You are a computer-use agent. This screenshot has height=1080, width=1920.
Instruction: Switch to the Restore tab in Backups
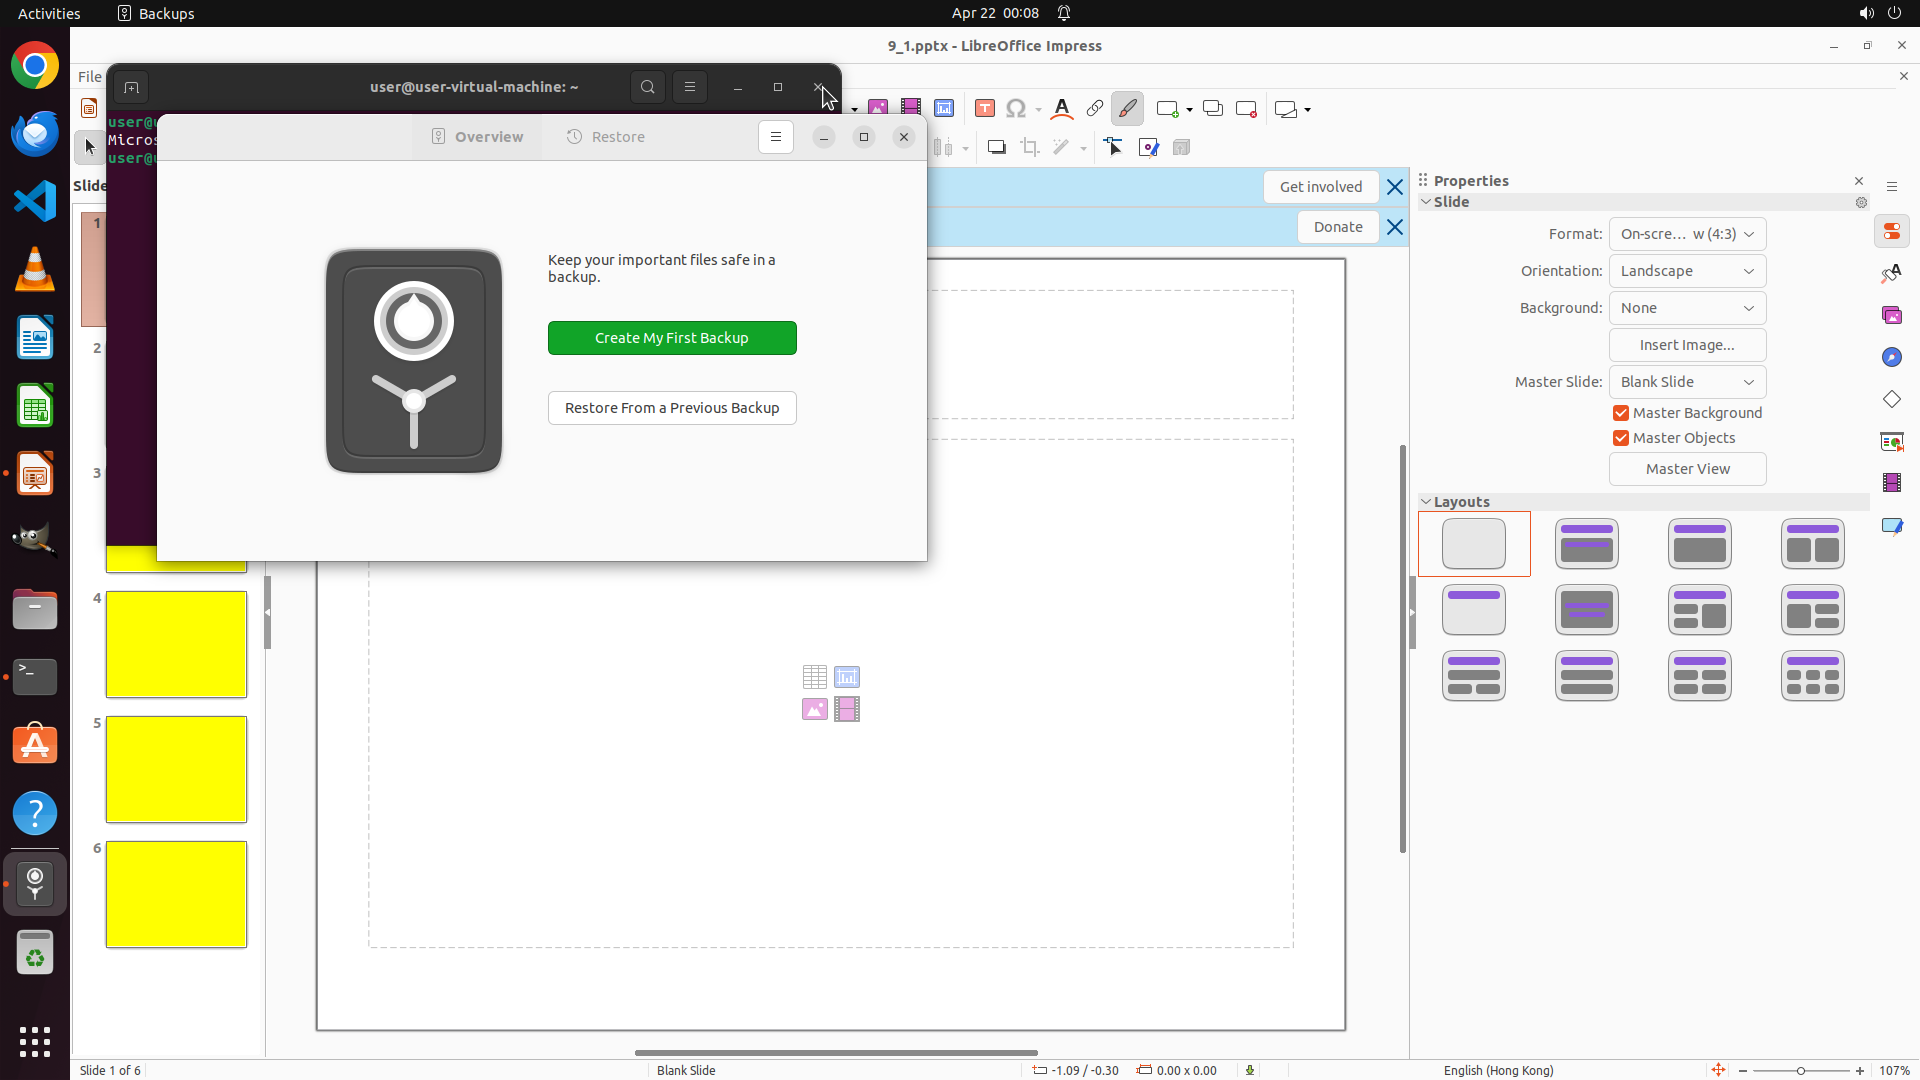click(606, 137)
